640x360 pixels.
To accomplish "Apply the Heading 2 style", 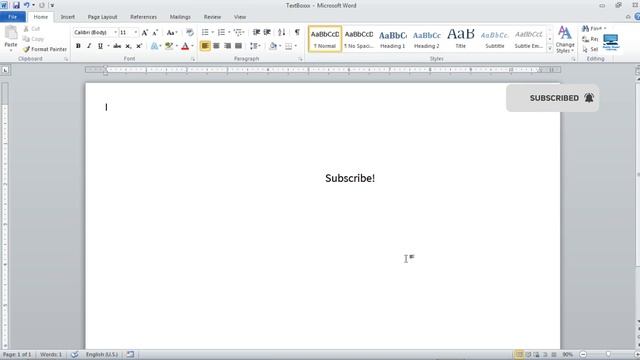I will (427, 39).
